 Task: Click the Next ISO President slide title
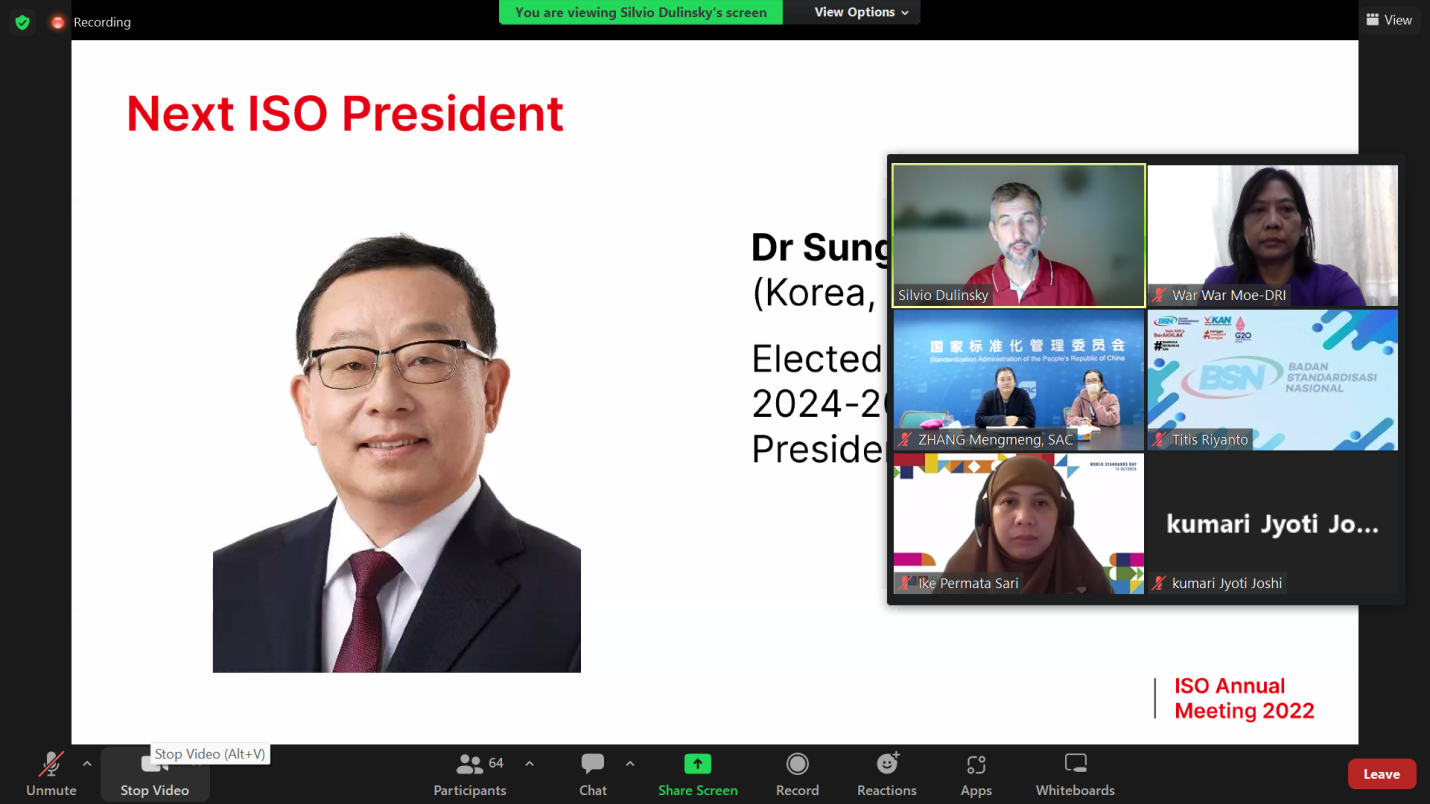coord(345,114)
